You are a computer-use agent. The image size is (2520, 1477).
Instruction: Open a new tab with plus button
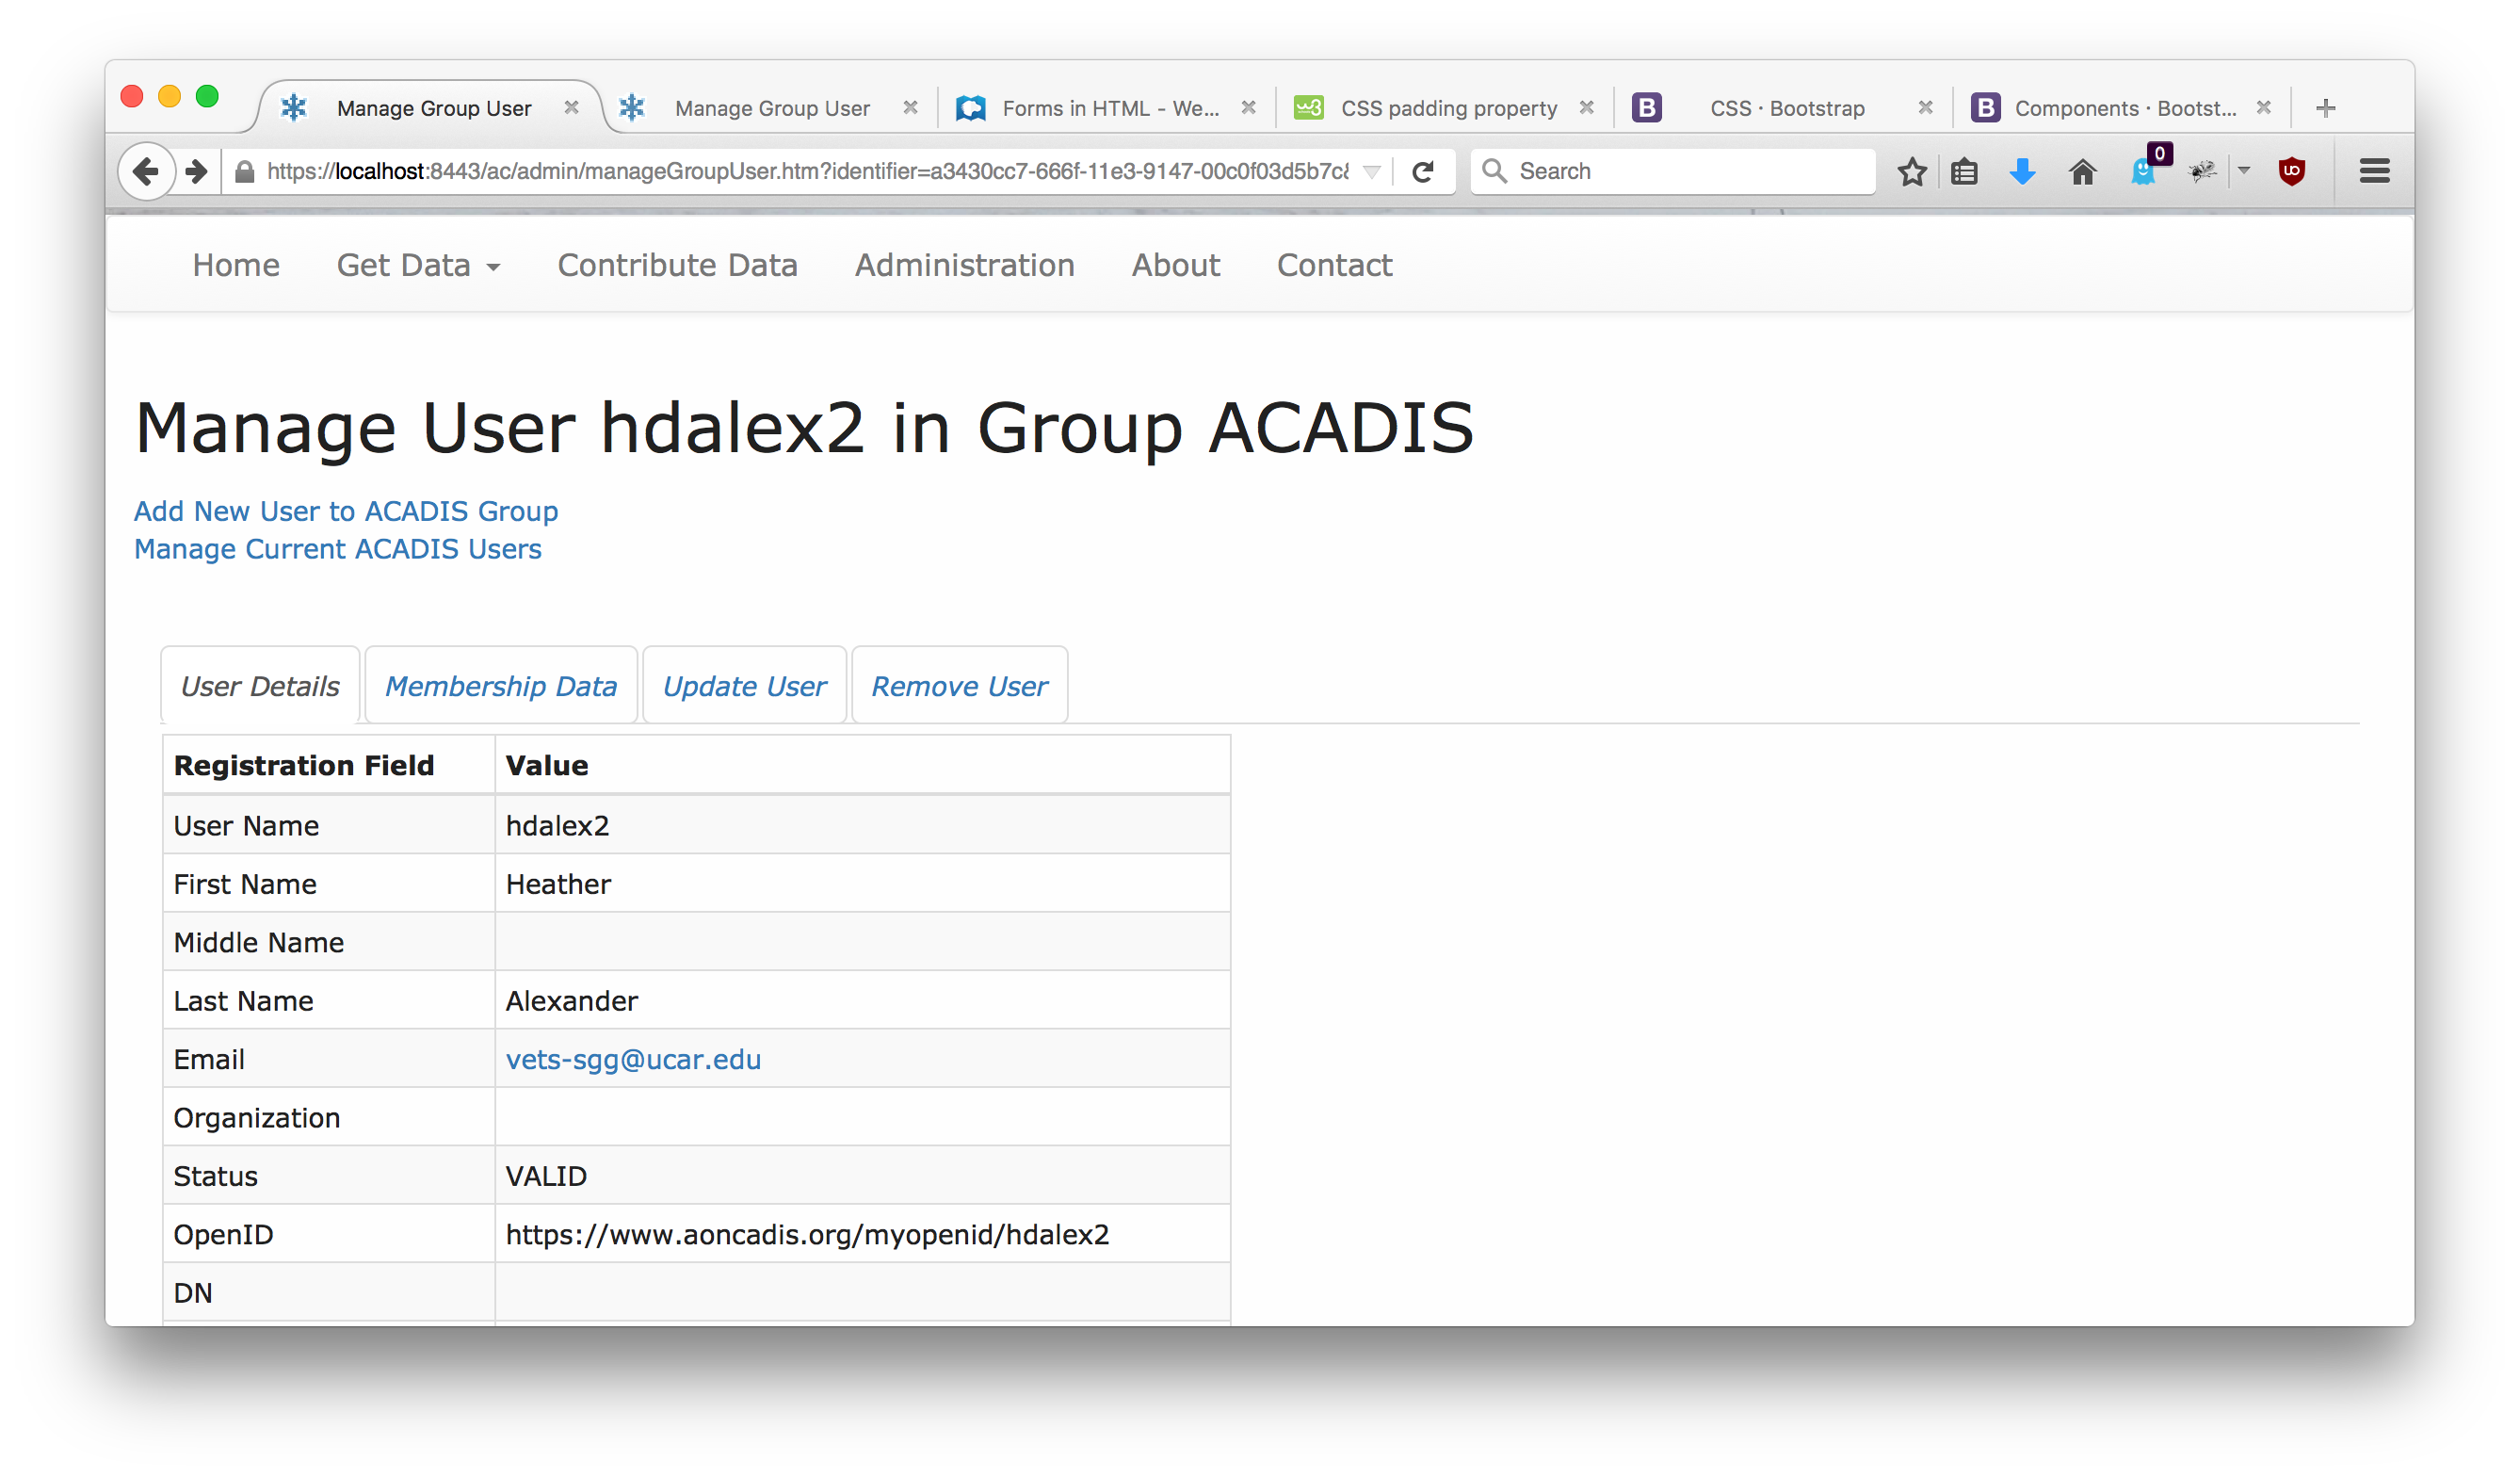pos(2326,108)
